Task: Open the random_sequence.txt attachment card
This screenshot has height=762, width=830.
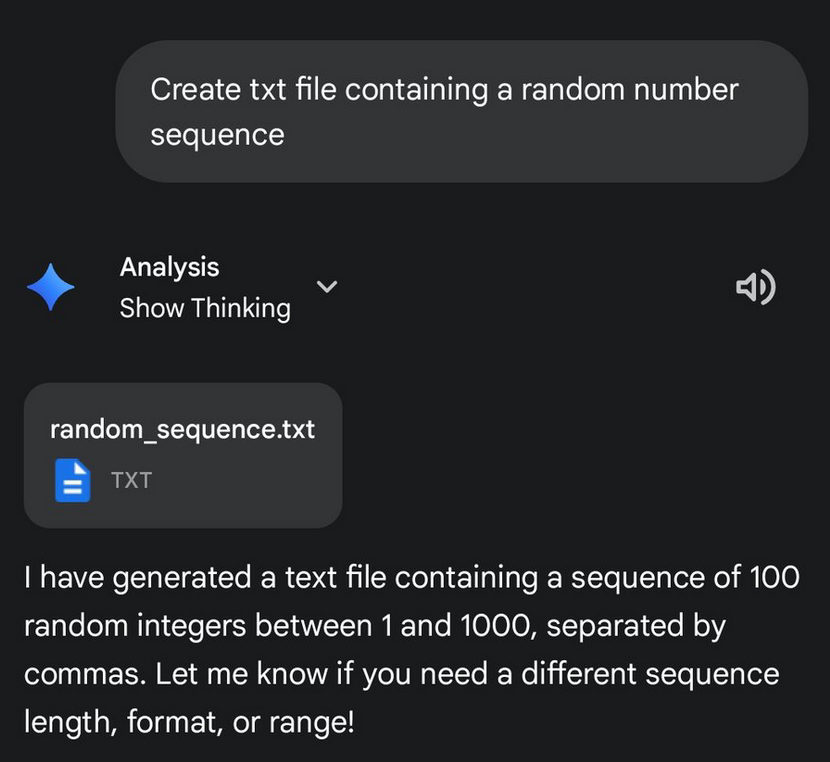Action: tap(183, 456)
